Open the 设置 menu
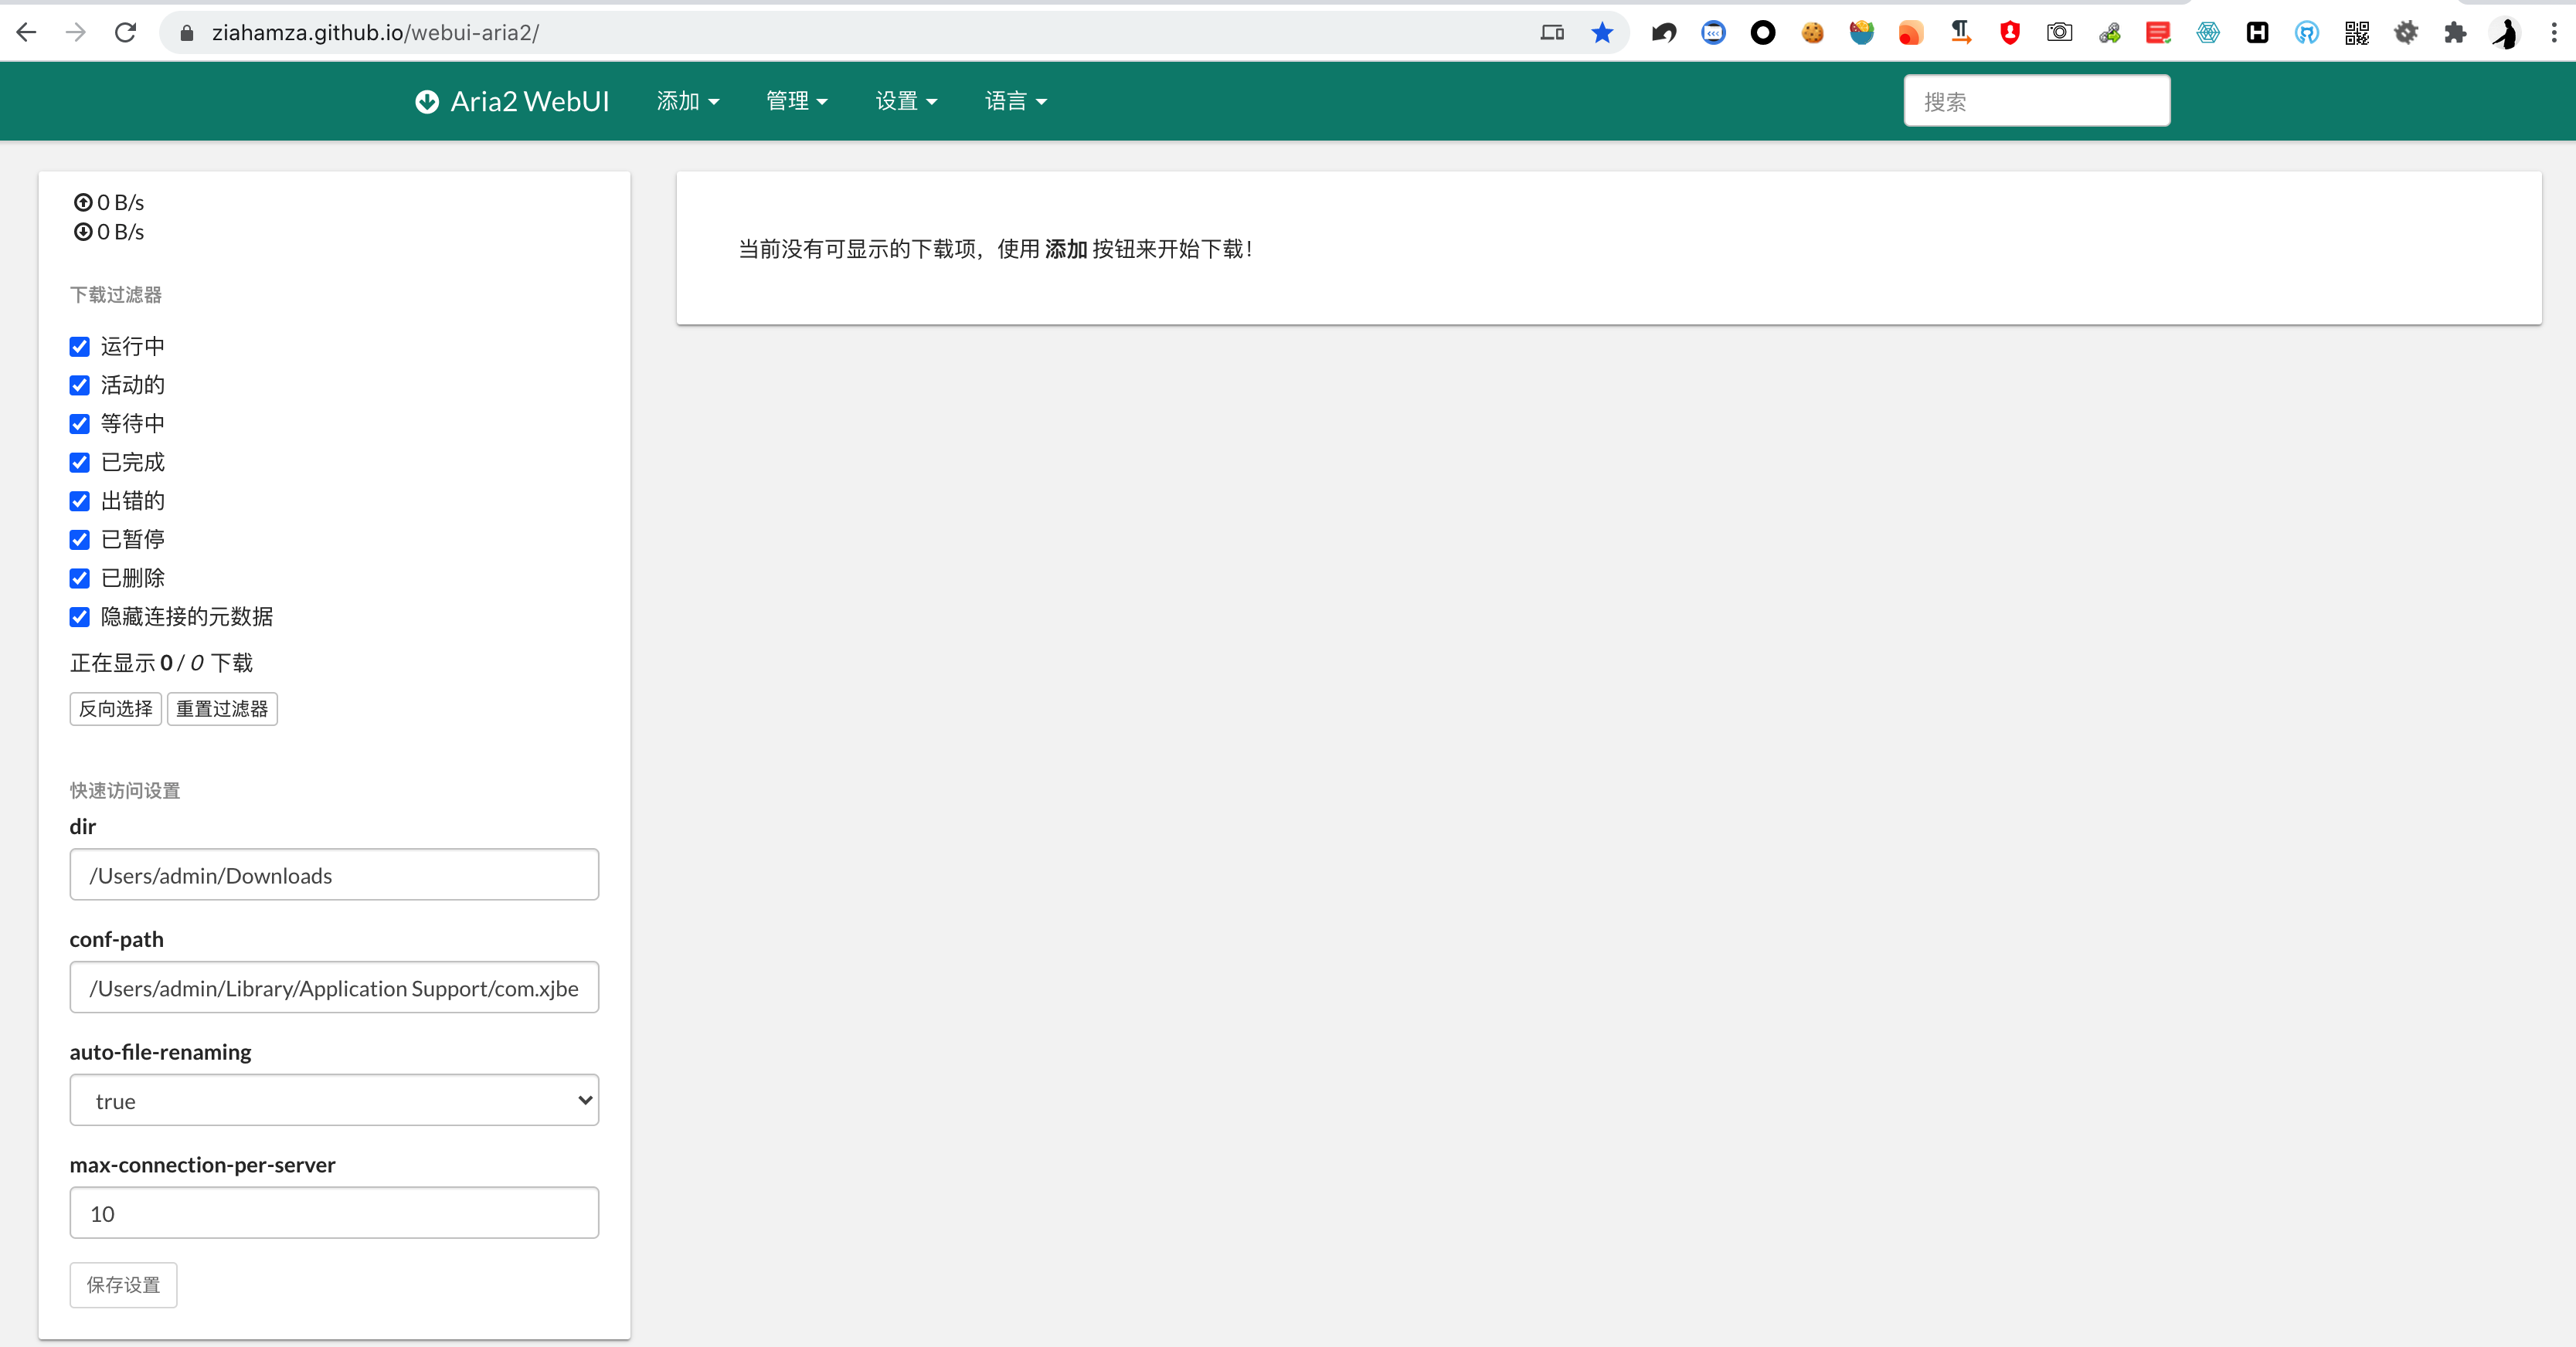 point(906,101)
